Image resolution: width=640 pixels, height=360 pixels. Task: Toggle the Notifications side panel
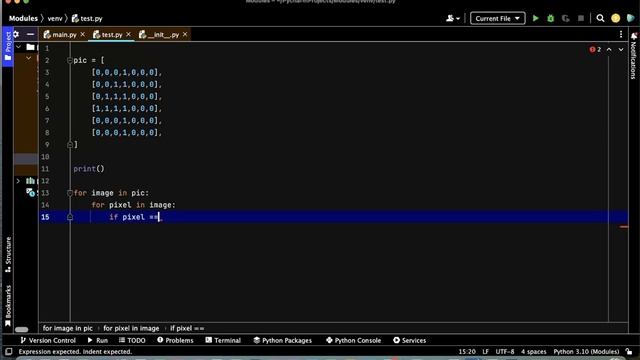point(633,56)
